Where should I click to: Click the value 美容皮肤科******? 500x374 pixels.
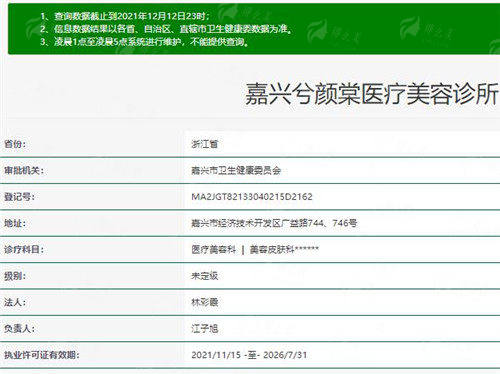pyautogui.click(x=284, y=249)
